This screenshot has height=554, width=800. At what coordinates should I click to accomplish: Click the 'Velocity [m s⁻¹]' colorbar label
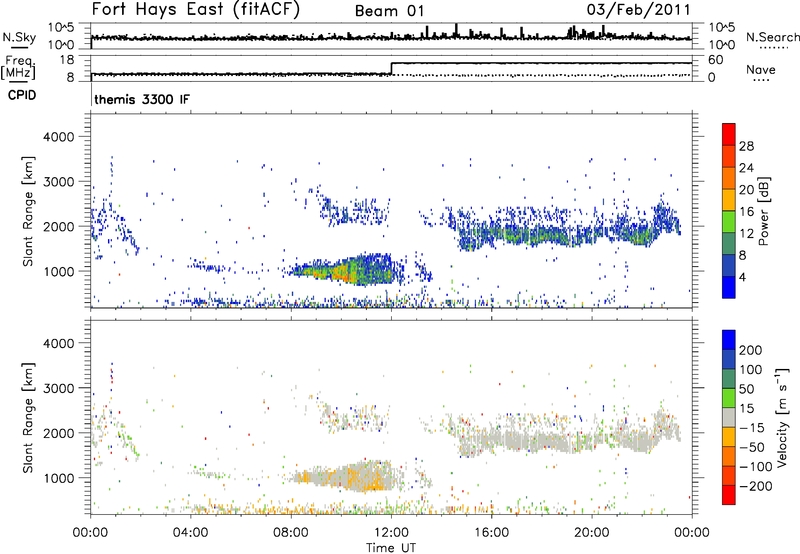tap(782, 417)
